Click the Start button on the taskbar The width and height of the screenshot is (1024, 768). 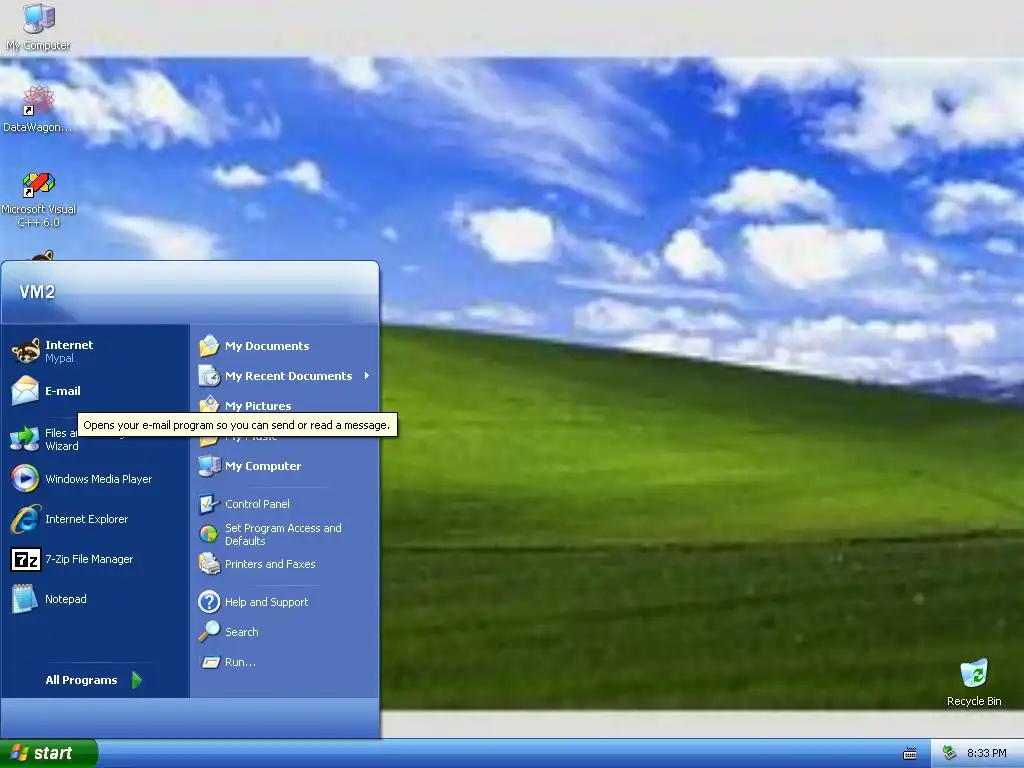(49, 753)
